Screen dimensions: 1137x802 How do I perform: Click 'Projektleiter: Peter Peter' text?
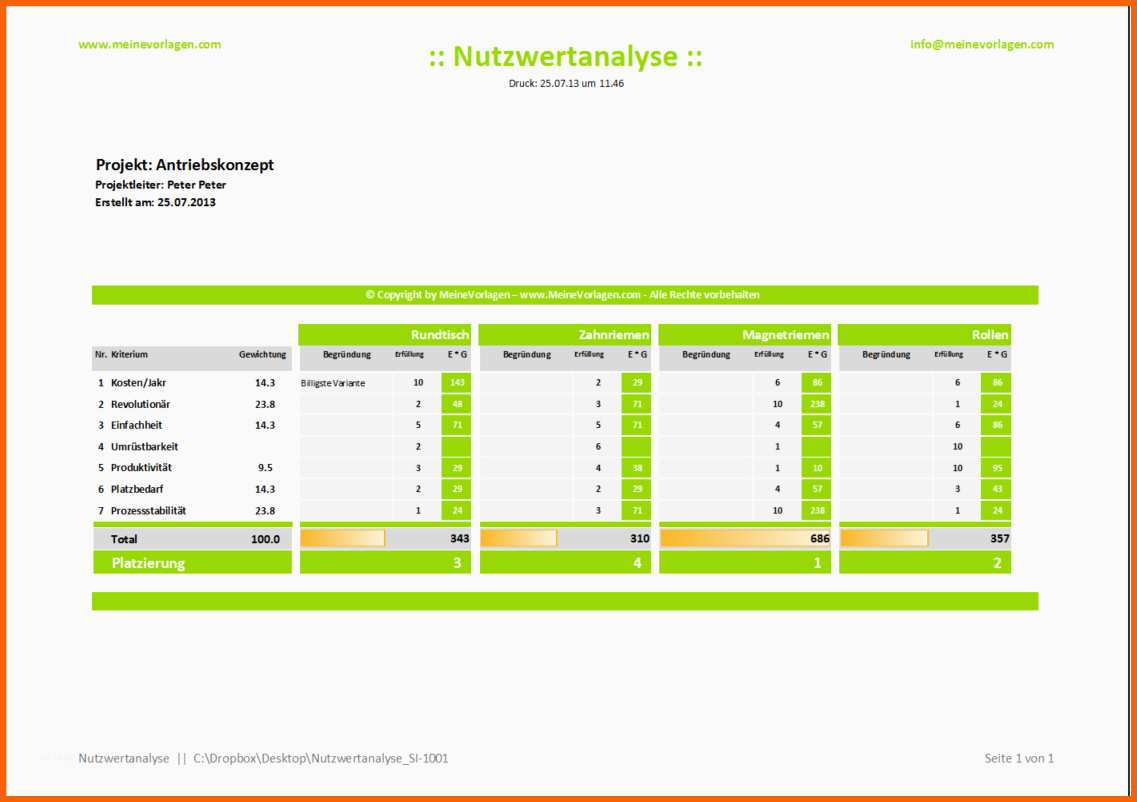(160, 185)
